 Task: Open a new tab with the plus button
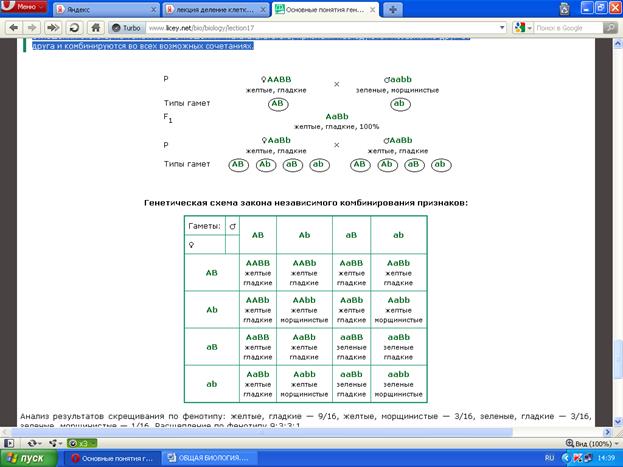click(393, 10)
